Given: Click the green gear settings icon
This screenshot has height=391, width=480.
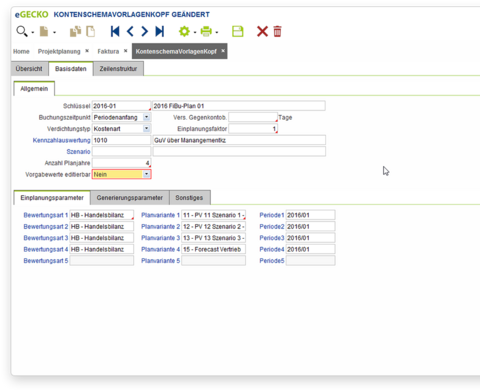Looking at the screenshot, I should [x=184, y=31].
